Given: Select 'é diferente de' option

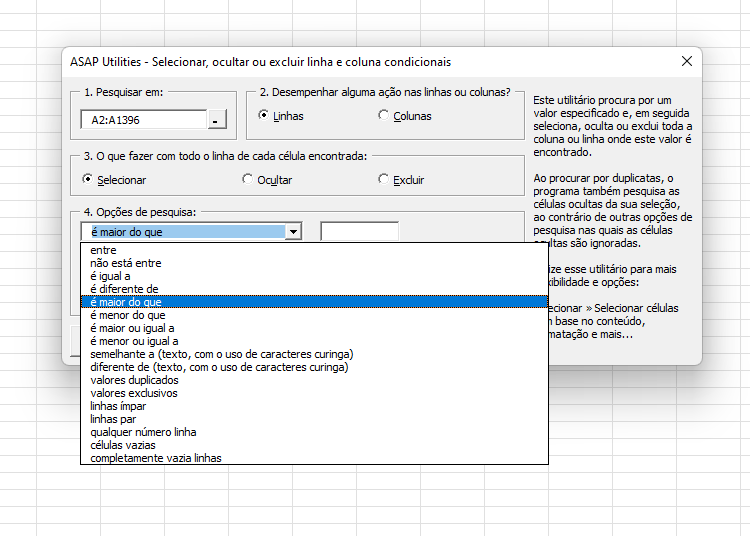Looking at the screenshot, I should click(314, 289).
